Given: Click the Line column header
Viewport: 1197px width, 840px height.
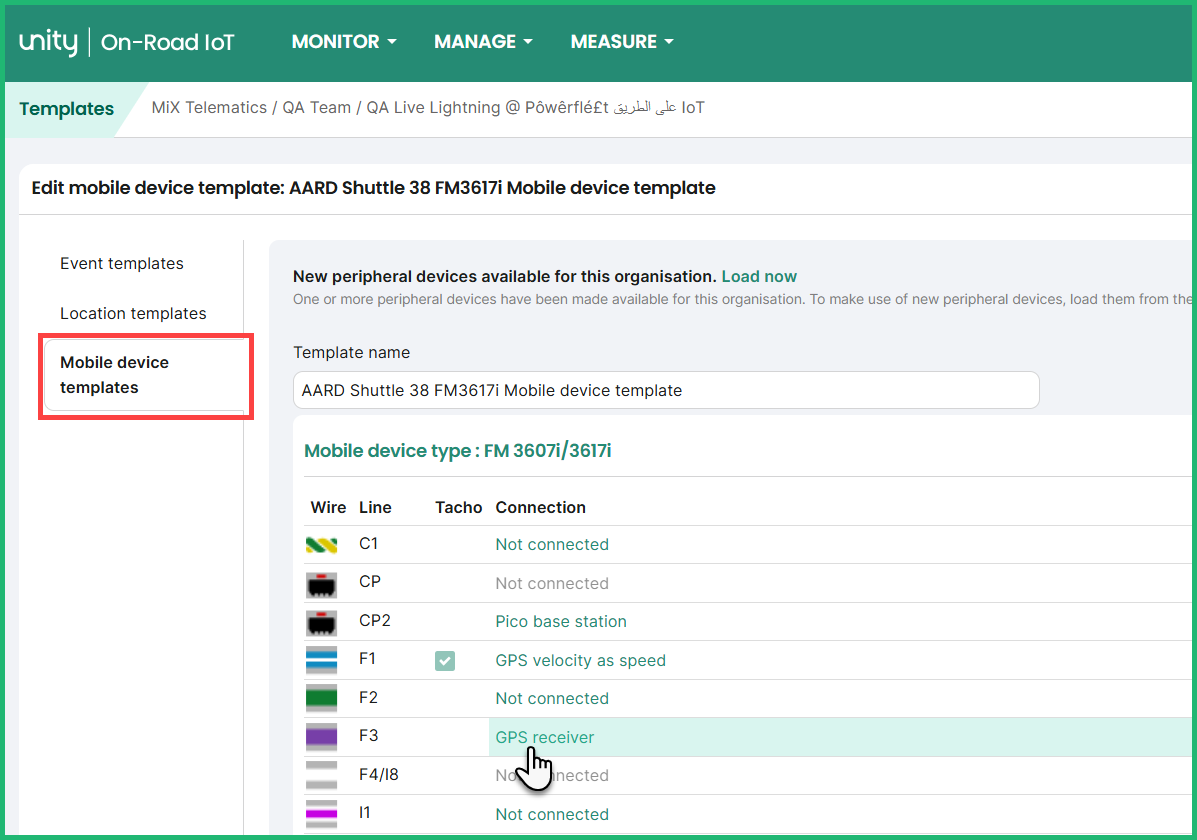Looking at the screenshot, I should pos(375,507).
